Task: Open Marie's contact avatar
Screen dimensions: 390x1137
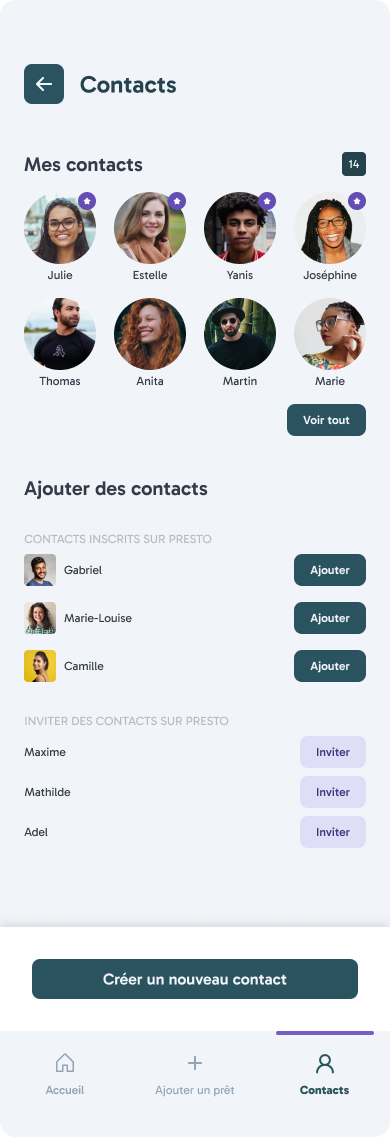Action: pyautogui.click(x=330, y=334)
